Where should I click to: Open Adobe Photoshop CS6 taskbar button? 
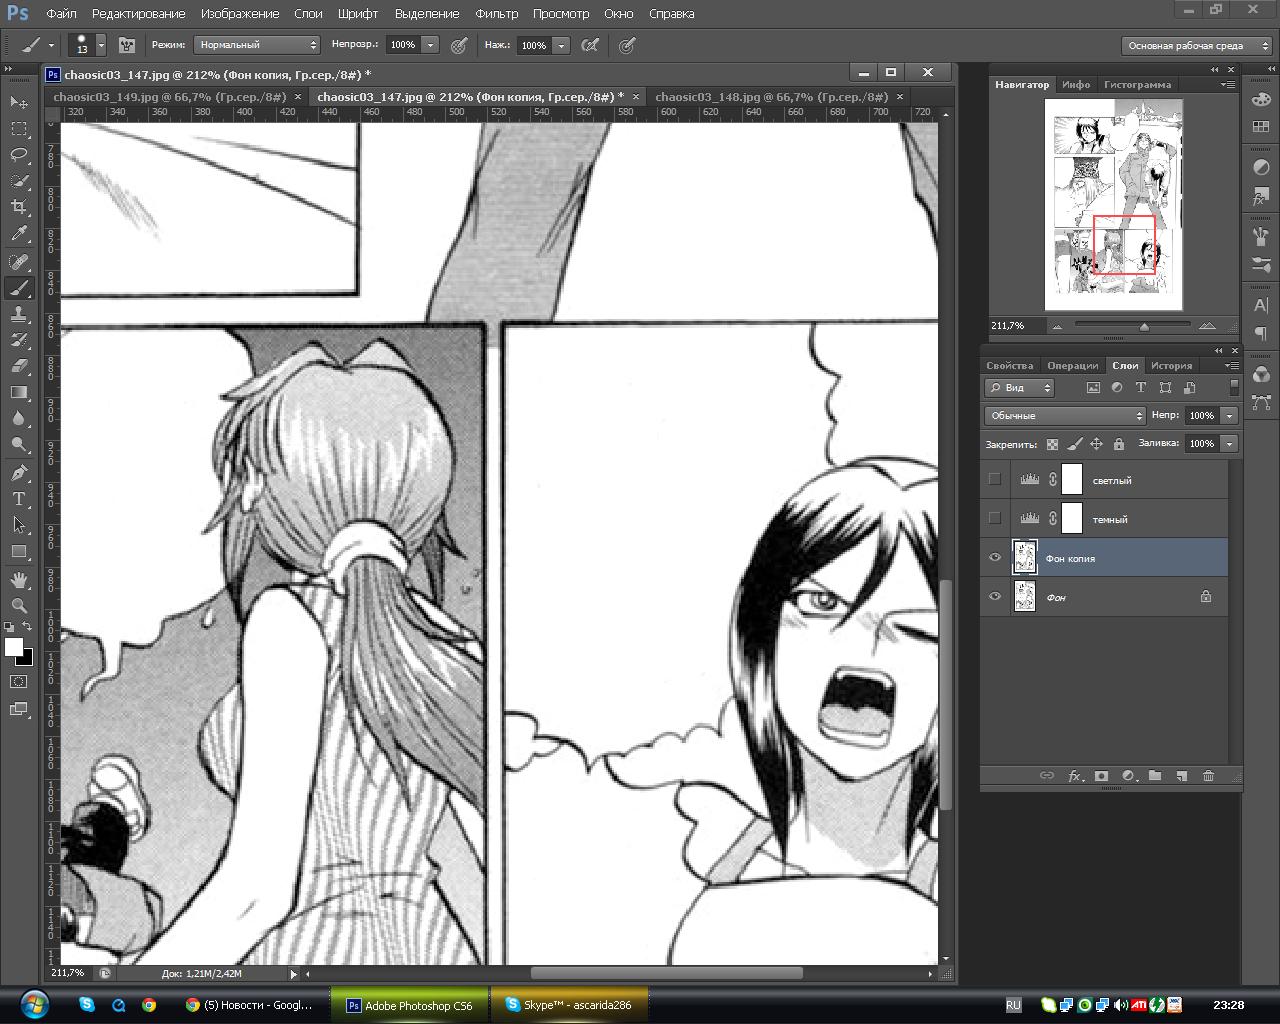point(409,1005)
